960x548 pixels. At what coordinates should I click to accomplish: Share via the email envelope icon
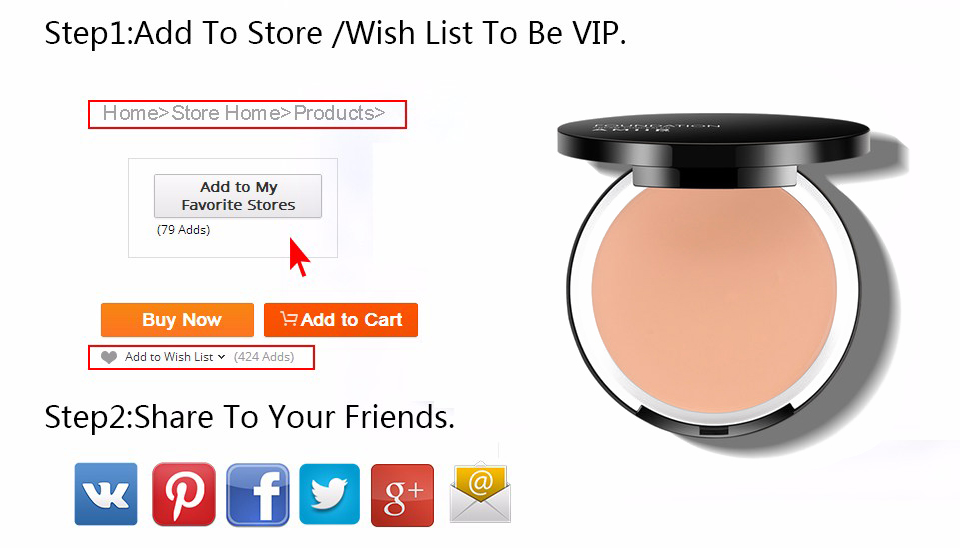480,494
